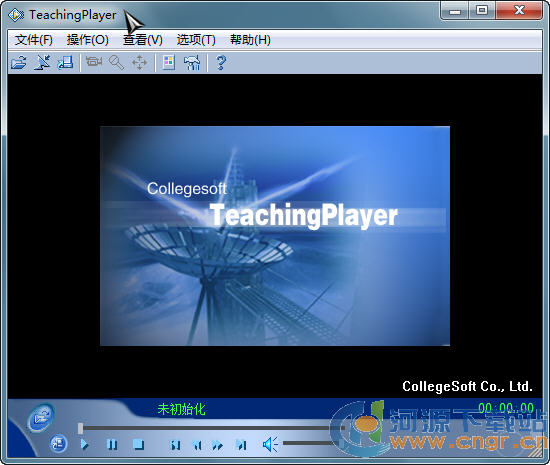This screenshot has width=550, height=465.
Task: Stop playback with the square stop button
Action: tap(139, 445)
